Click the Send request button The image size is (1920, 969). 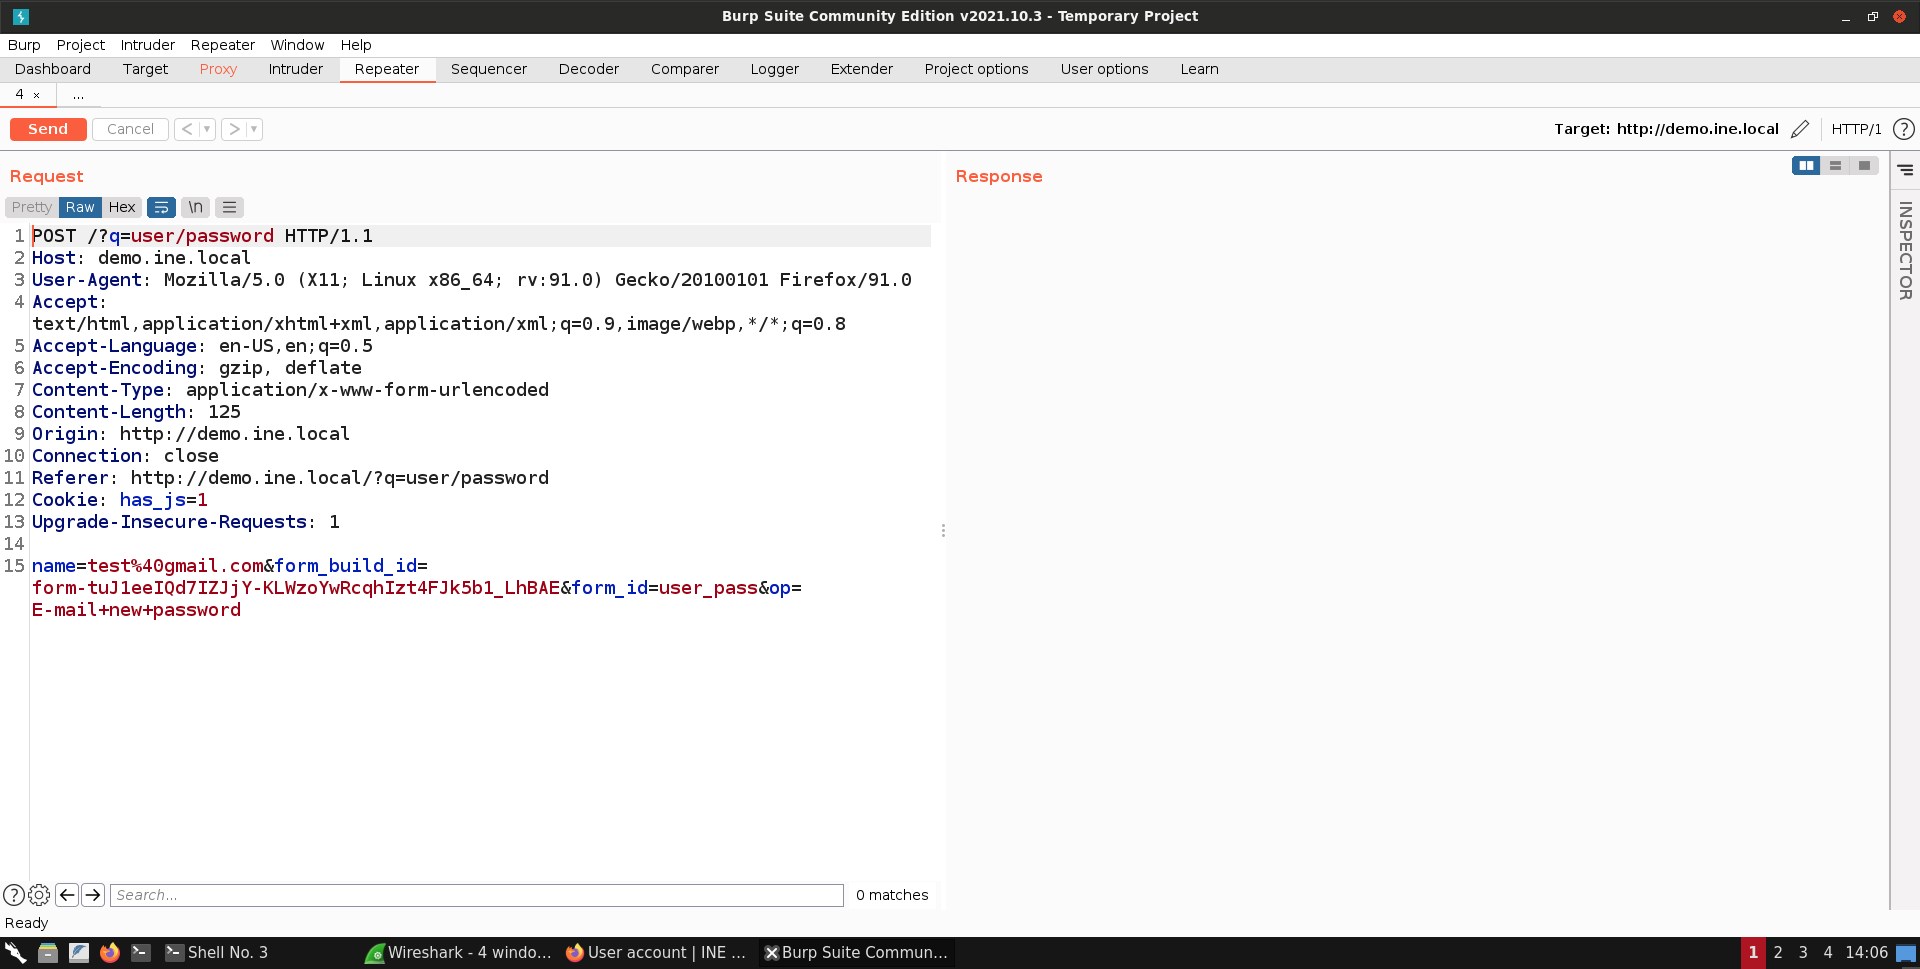[x=48, y=129]
